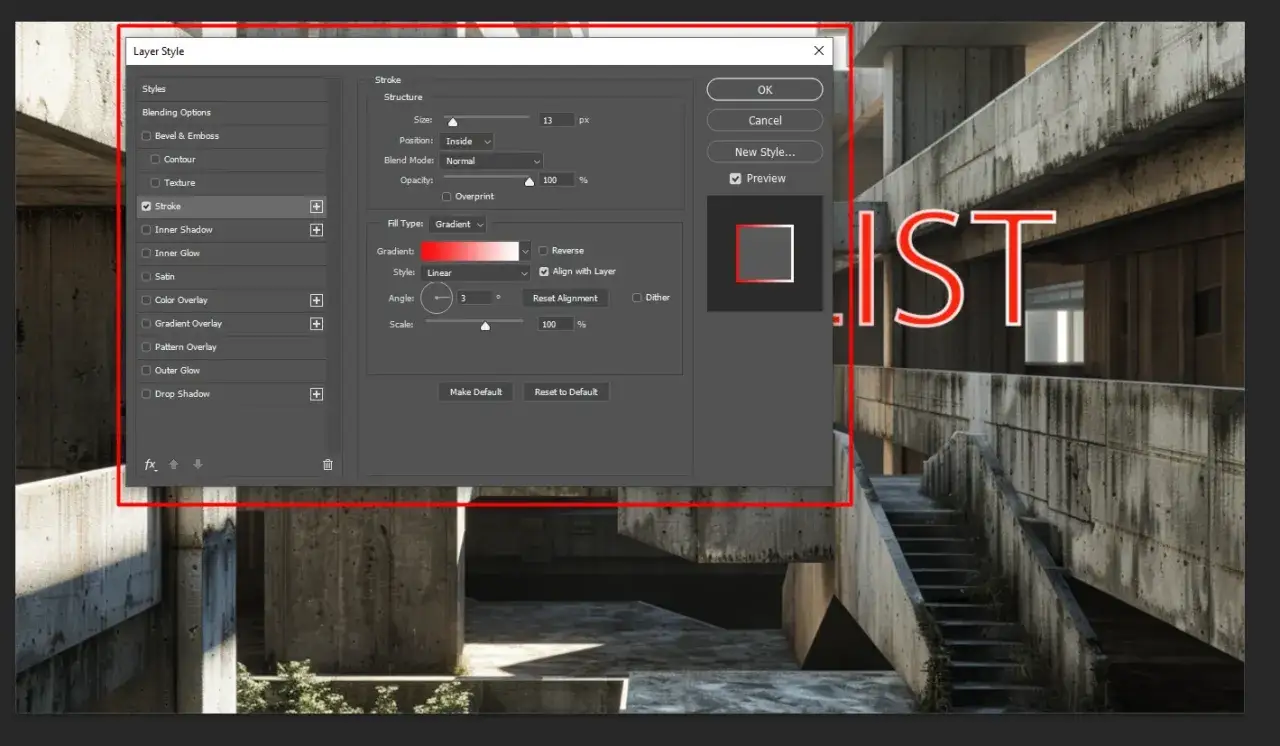Click the Size slider handle
The height and width of the screenshot is (746, 1280).
(452, 121)
